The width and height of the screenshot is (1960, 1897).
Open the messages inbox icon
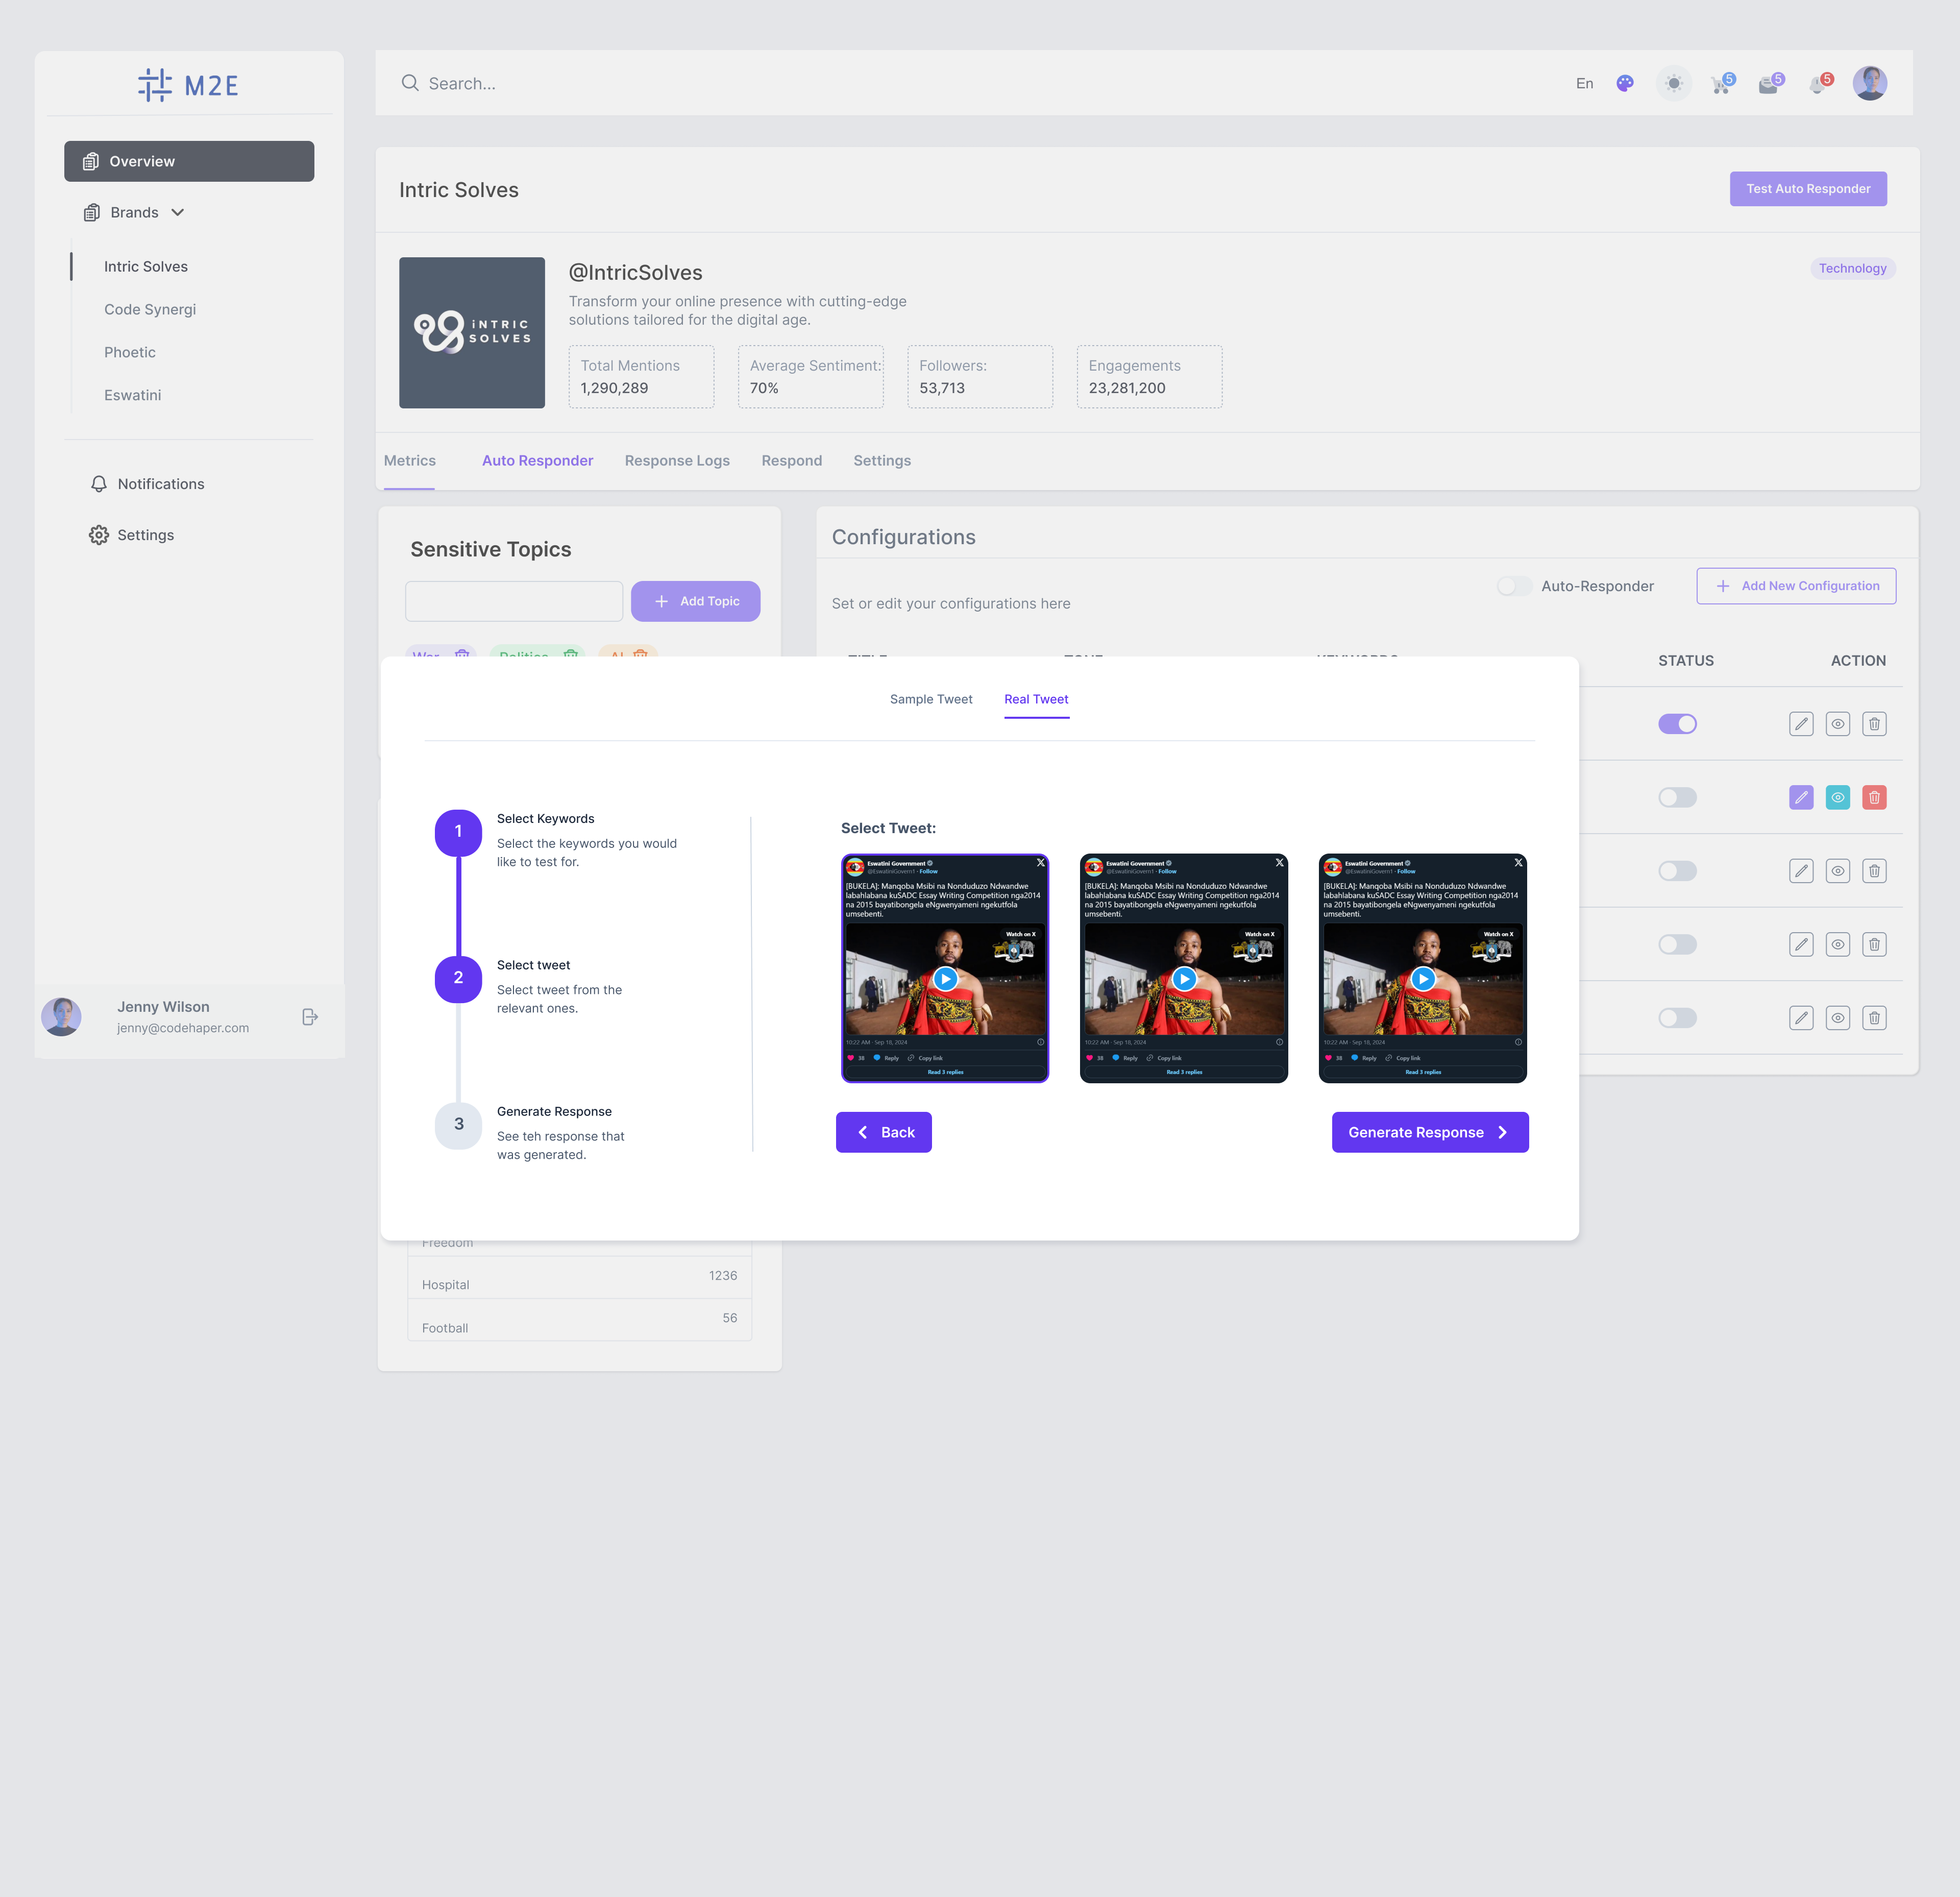pos(1770,84)
